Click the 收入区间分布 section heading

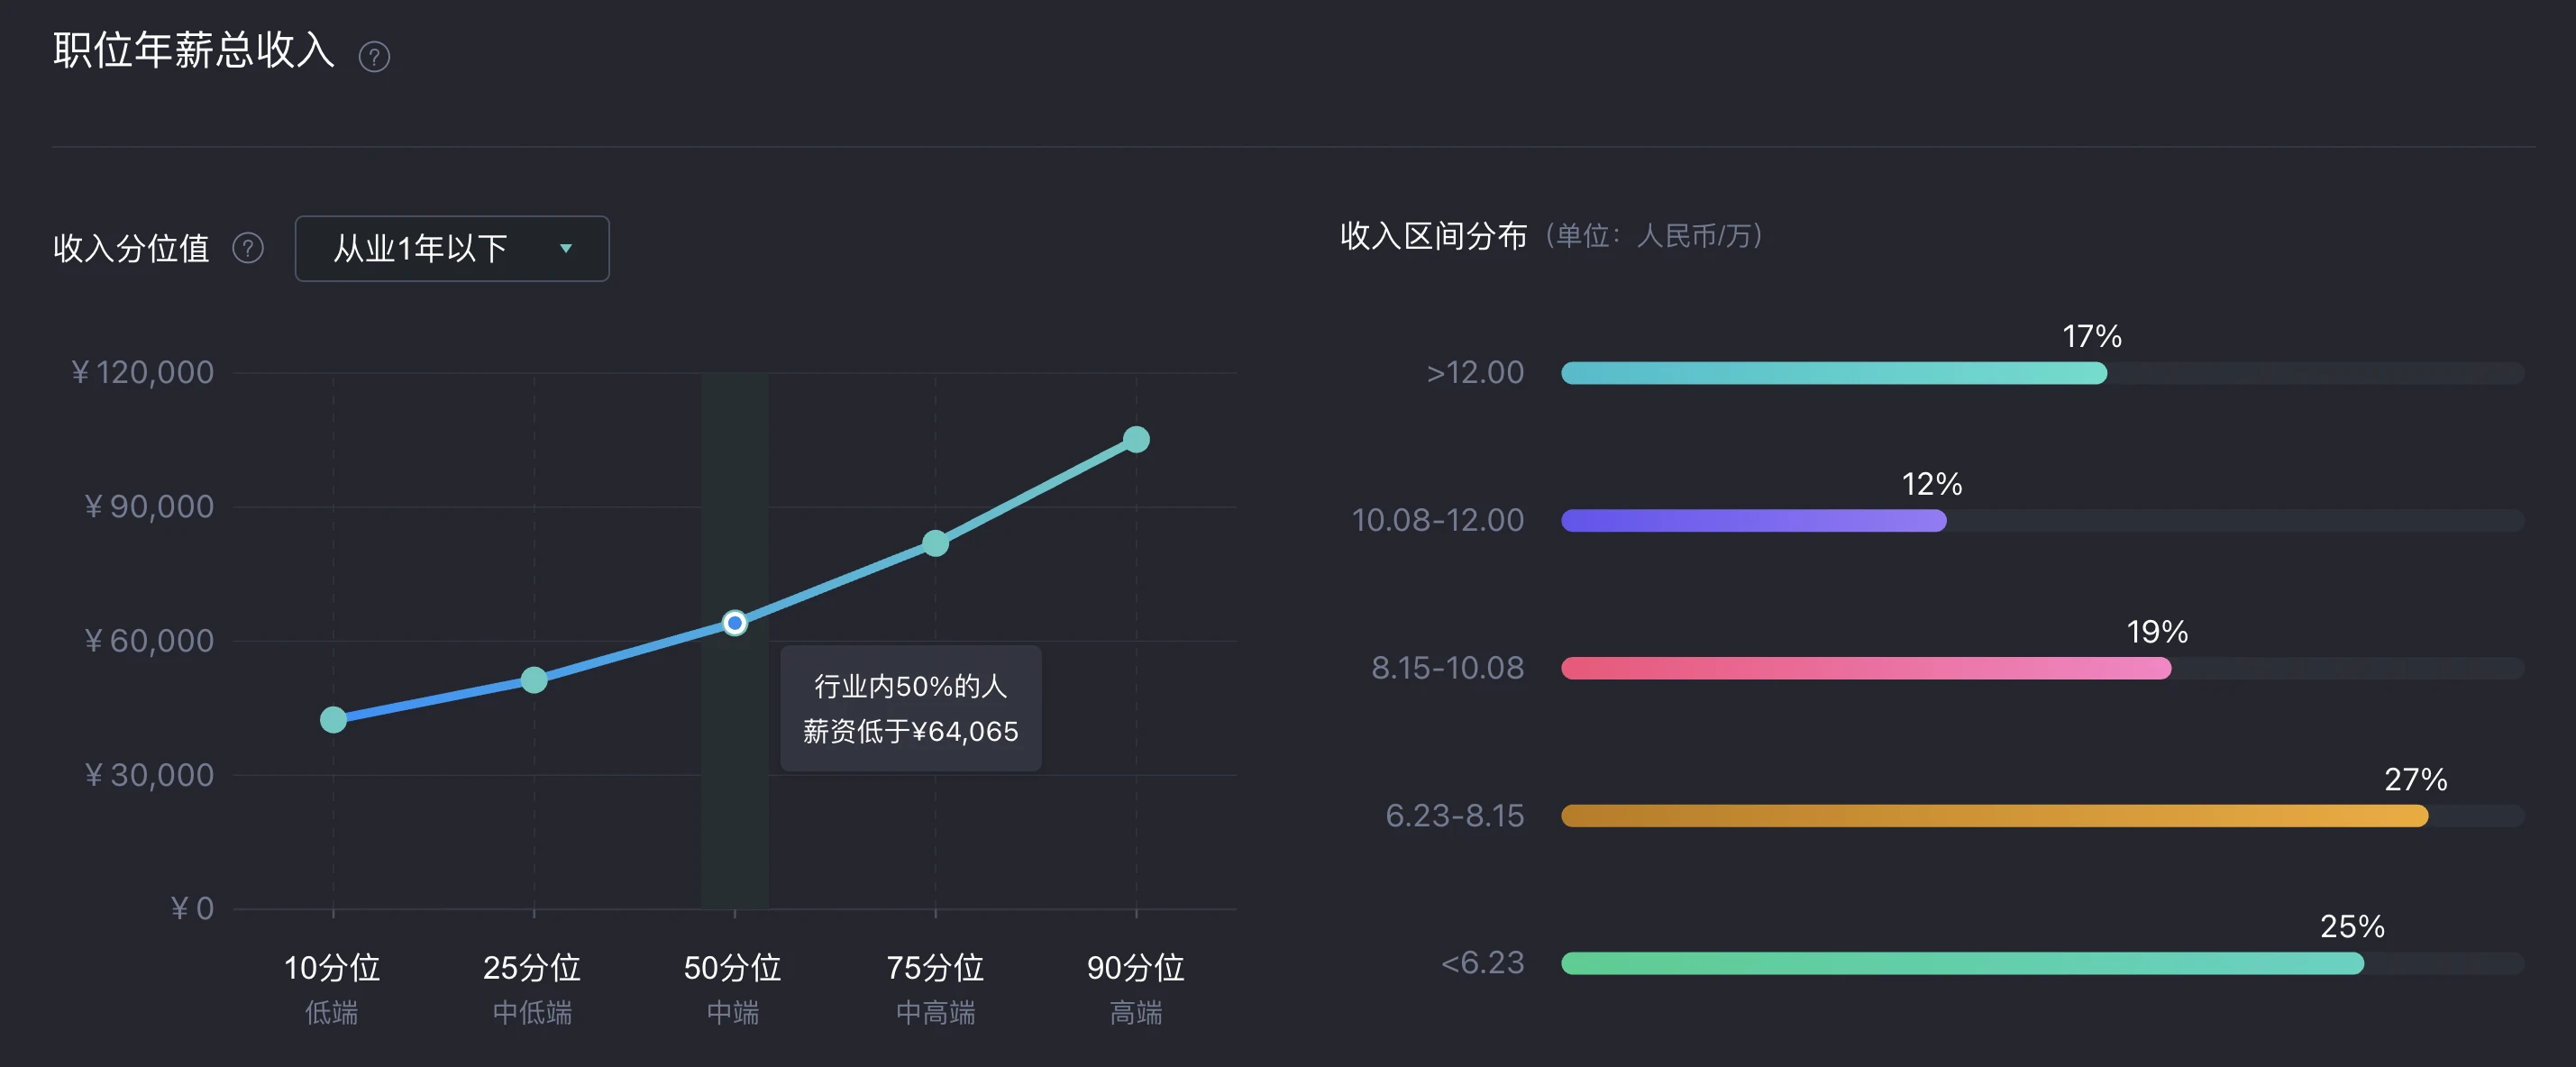(1434, 236)
